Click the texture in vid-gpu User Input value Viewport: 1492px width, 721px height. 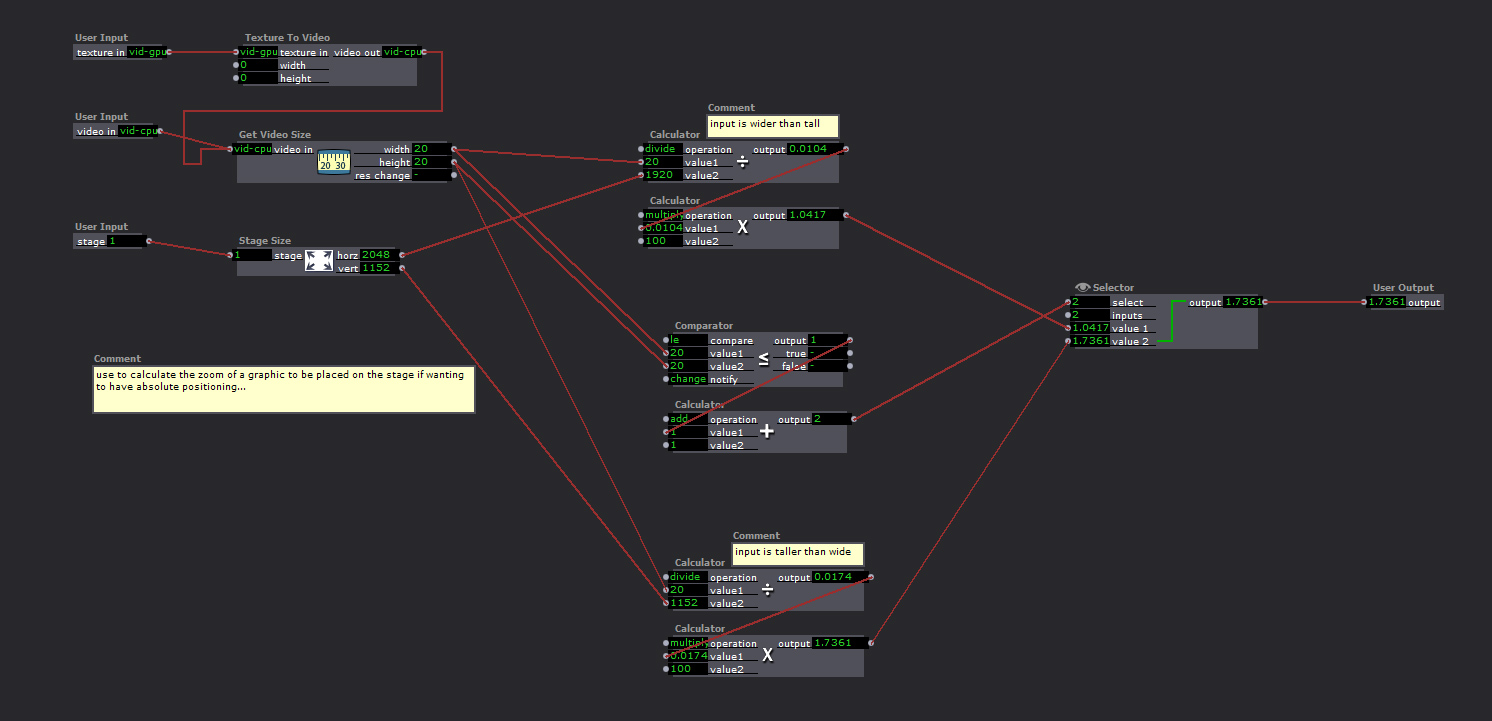(x=146, y=52)
